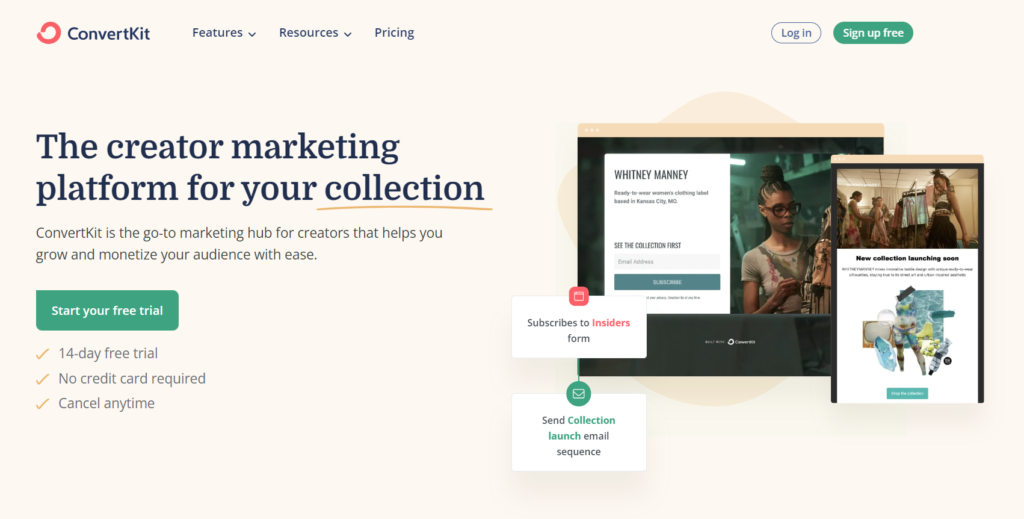Click the Log in button

[x=796, y=33]
